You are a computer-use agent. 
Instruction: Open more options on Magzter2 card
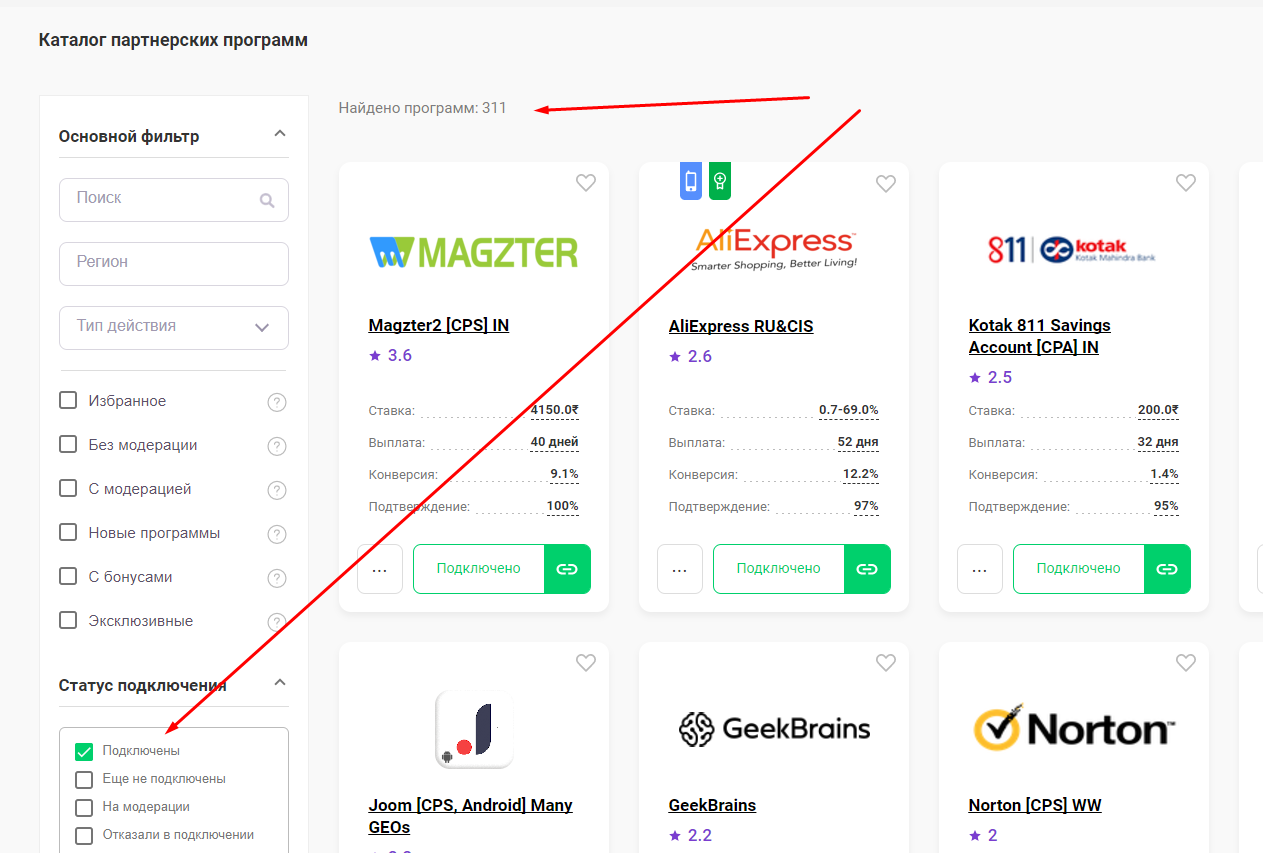click(380, 569)
